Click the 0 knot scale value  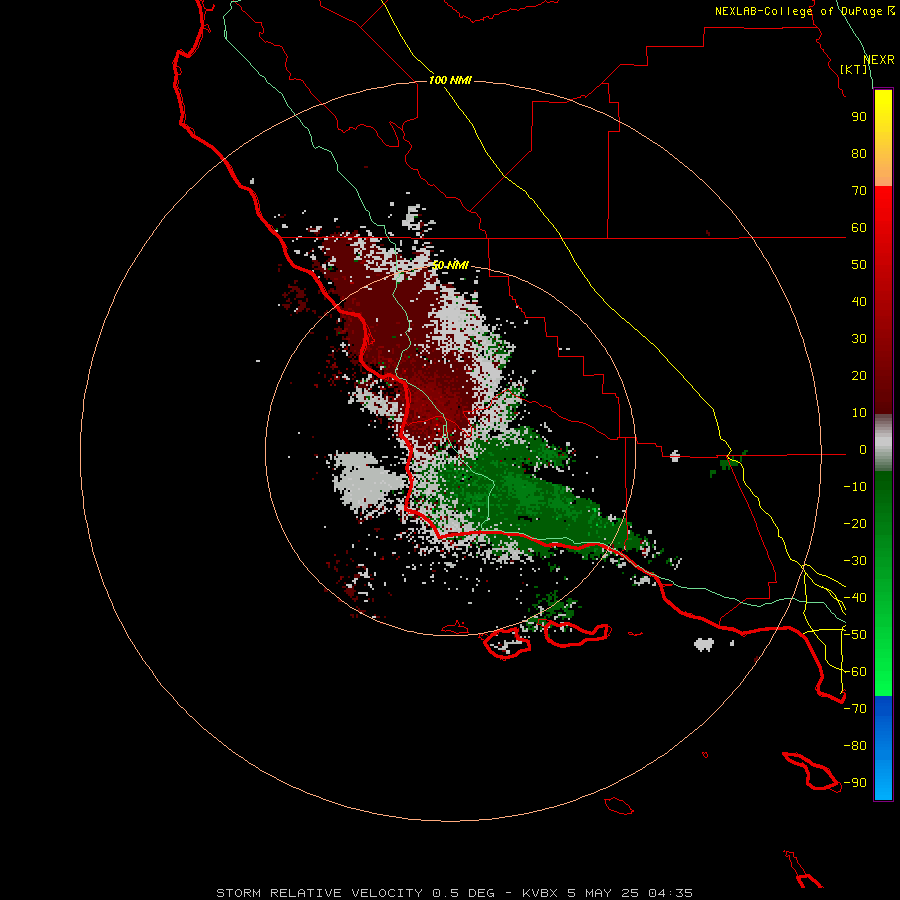863,450
